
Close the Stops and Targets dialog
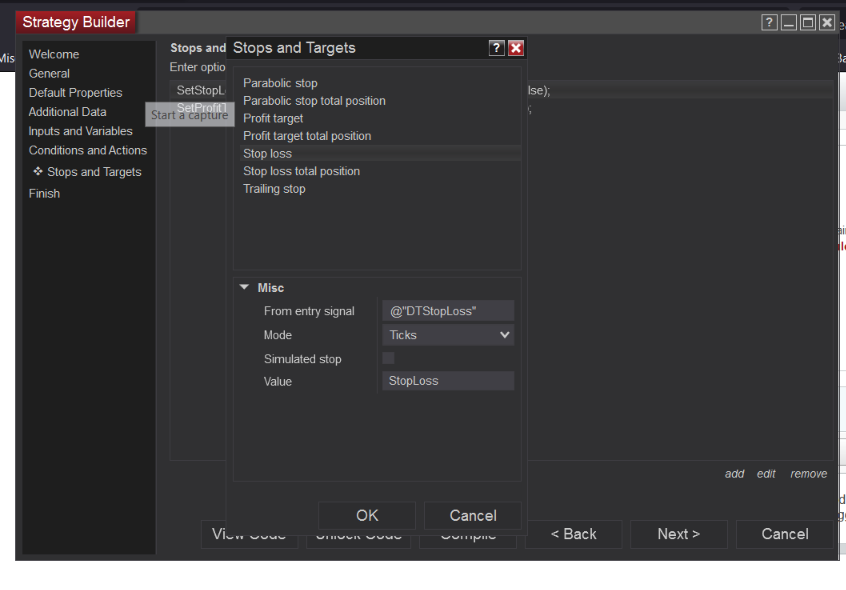point(516,48)
